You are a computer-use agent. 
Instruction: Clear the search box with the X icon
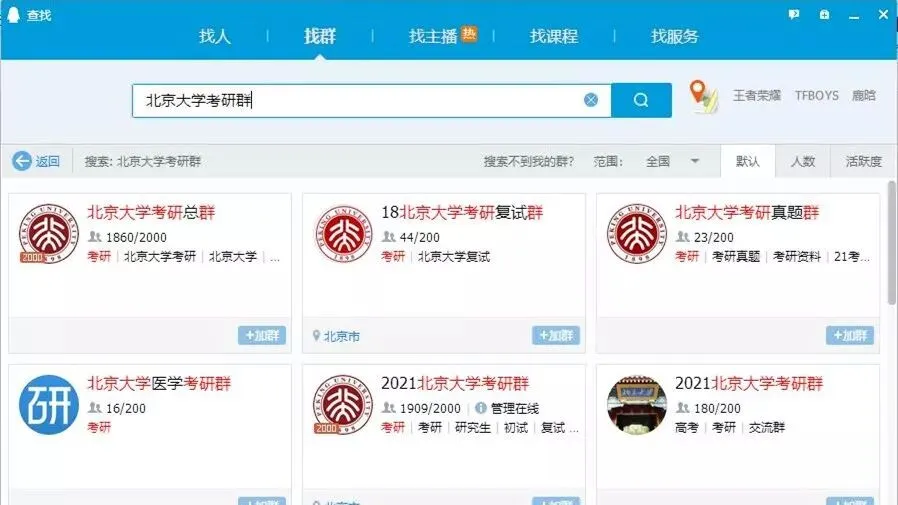(591, 100)
